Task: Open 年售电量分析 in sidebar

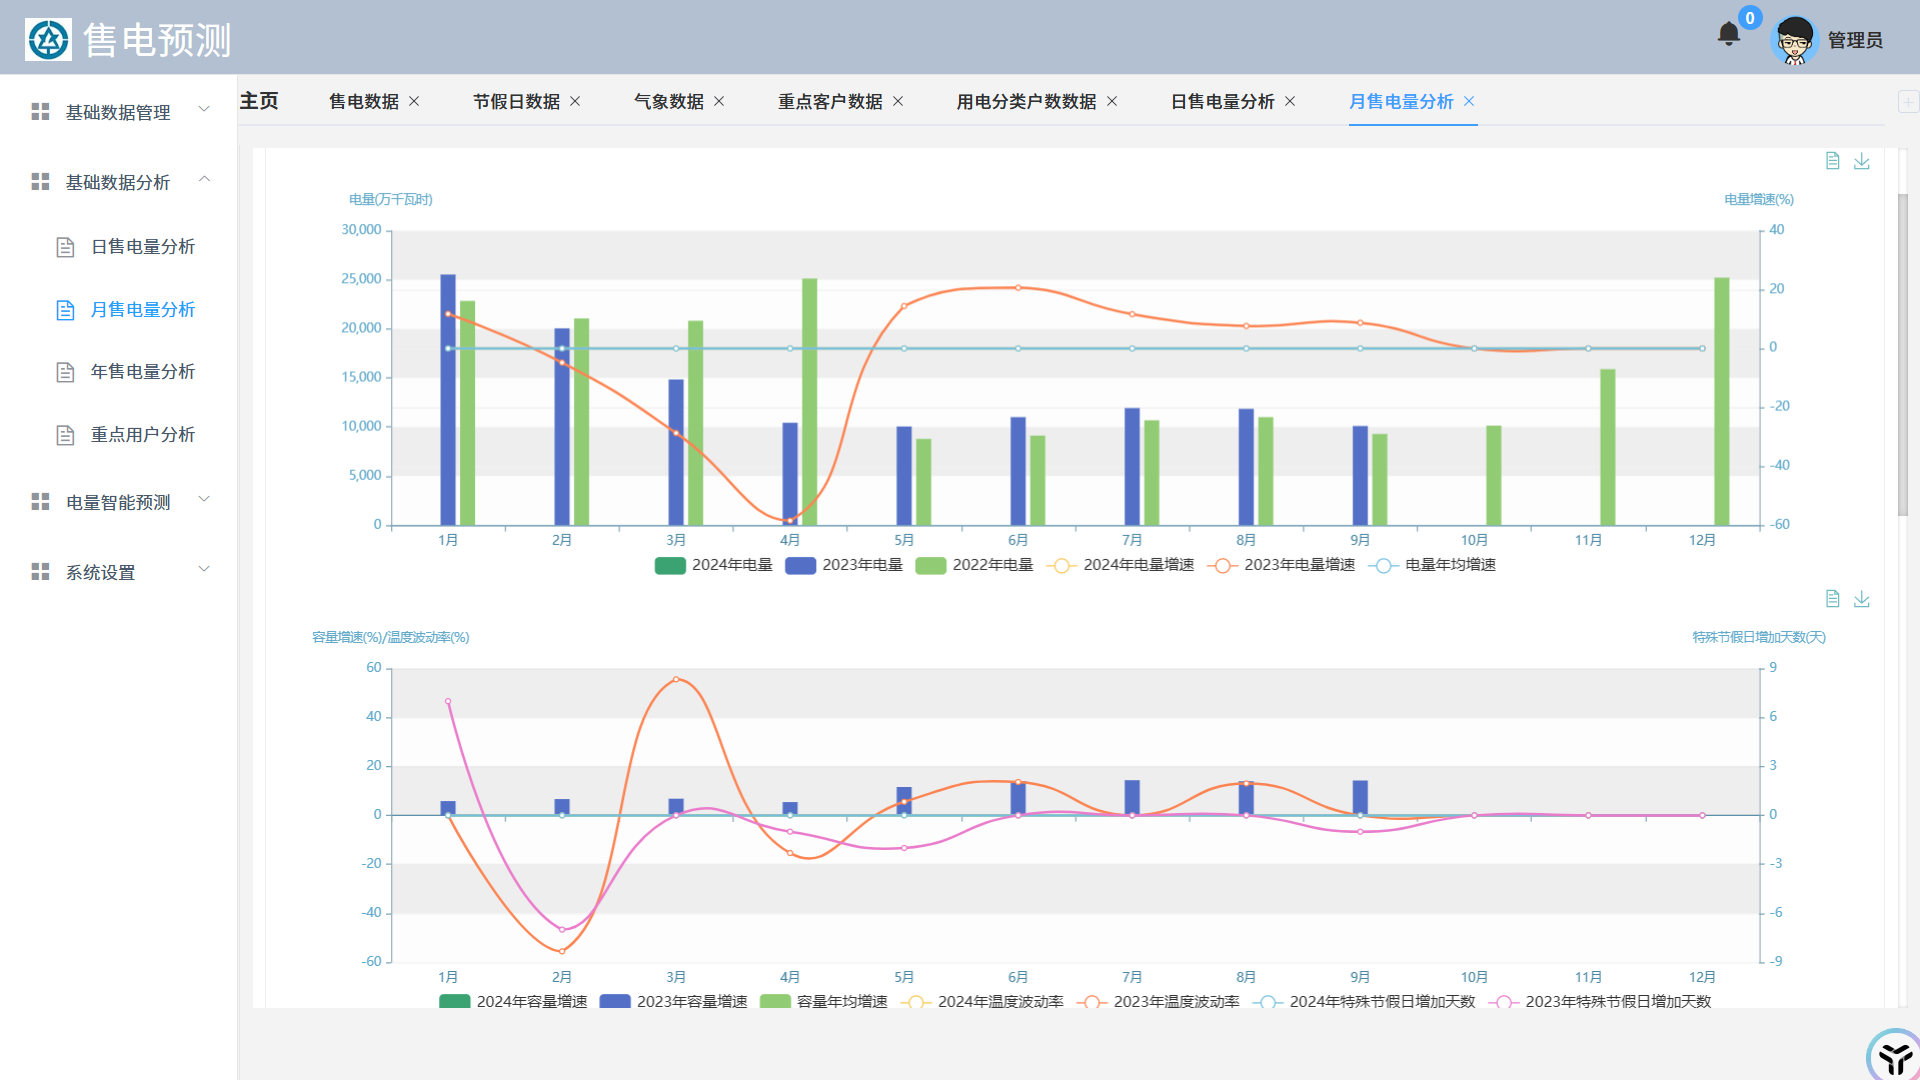Action: click(x=142, y=372)
